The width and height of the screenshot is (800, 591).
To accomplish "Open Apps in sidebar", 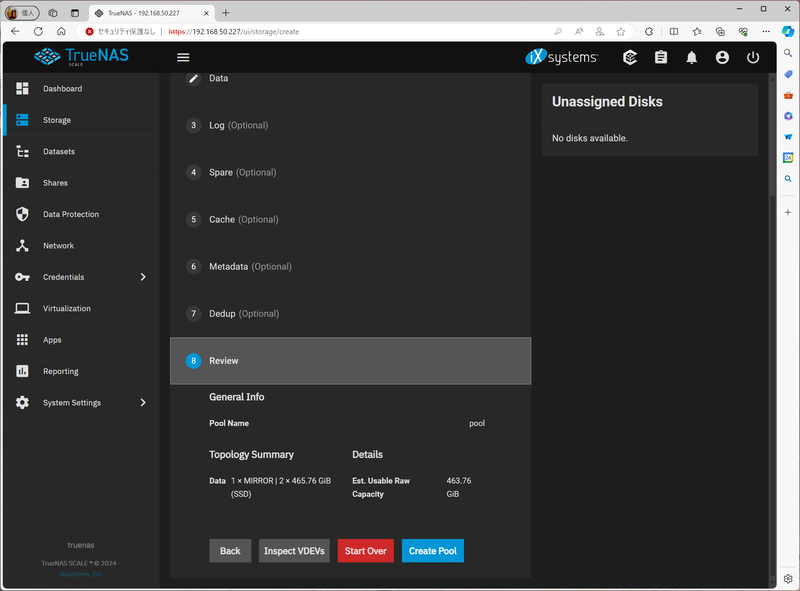I will [x=82, y=340].
